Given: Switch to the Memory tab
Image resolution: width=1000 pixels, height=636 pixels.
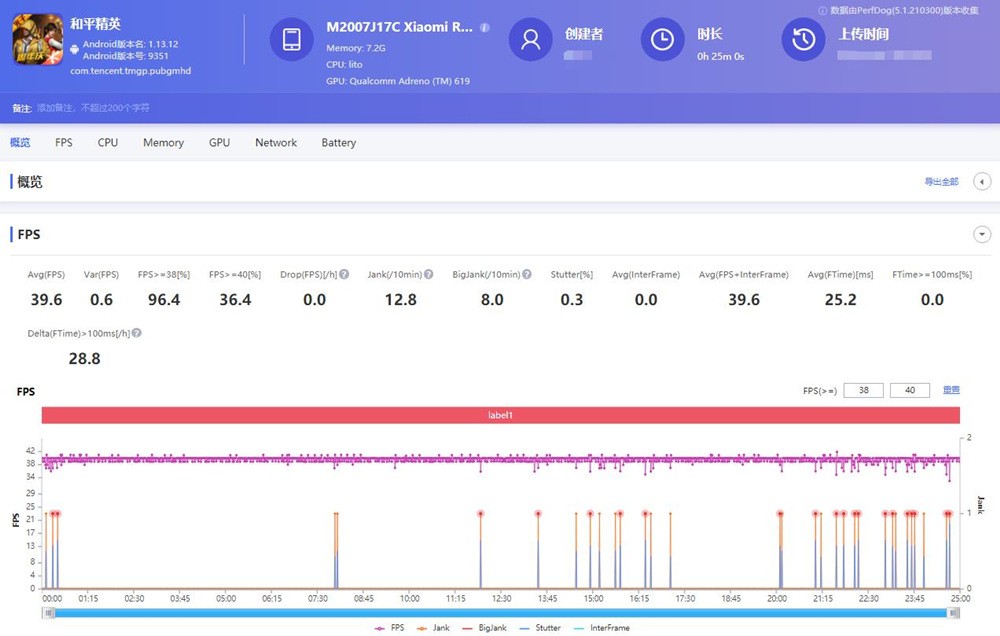Looking at the screenshot, I should click(163, 142).
